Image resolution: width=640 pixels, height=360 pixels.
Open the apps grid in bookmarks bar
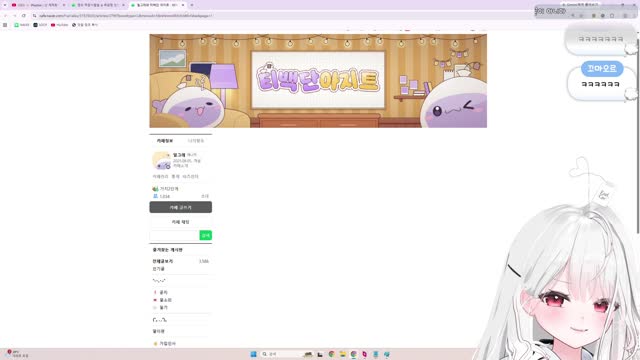[x=5, y=25]
